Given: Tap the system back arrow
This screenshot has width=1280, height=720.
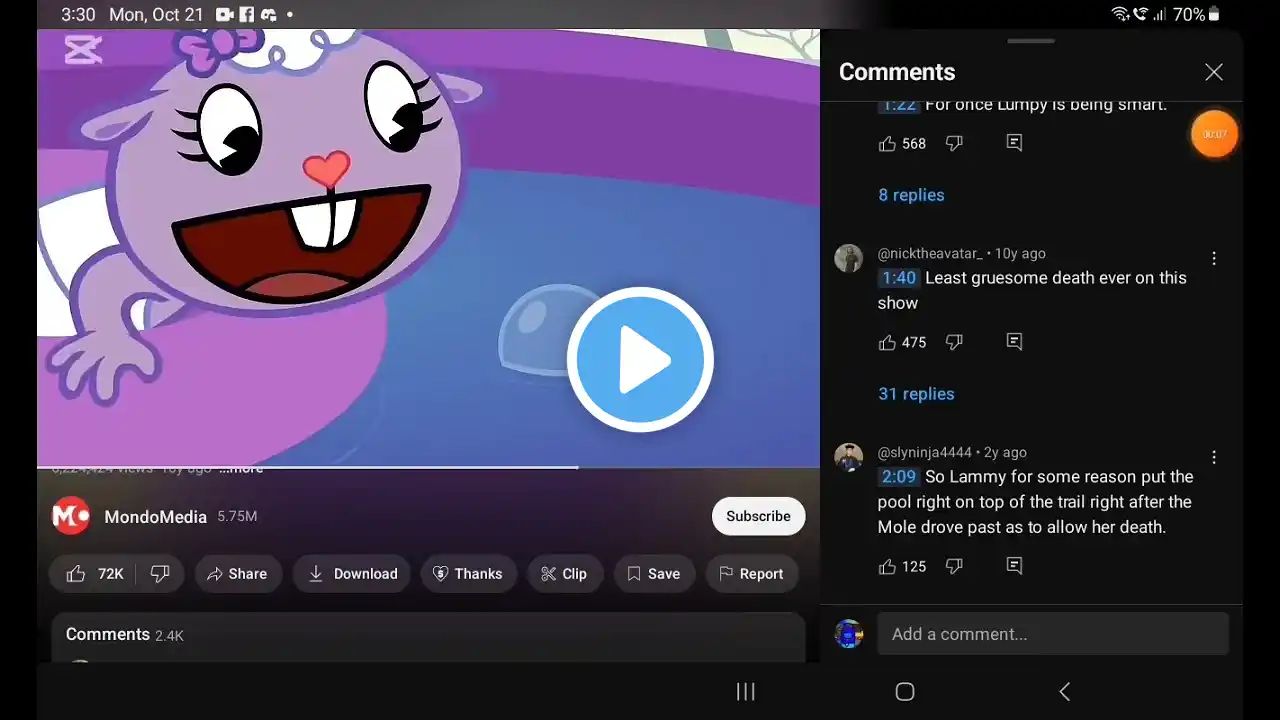Looking at the screenshot, I should tap(1064, 692).
